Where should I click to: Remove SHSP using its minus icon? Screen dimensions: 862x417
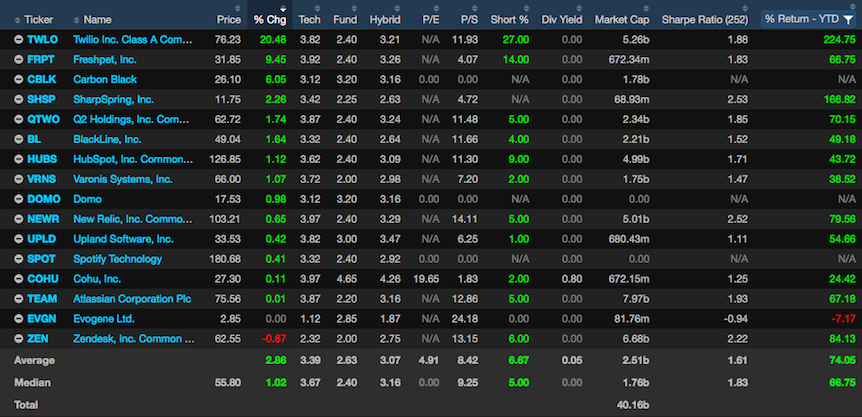click(19, 99)
